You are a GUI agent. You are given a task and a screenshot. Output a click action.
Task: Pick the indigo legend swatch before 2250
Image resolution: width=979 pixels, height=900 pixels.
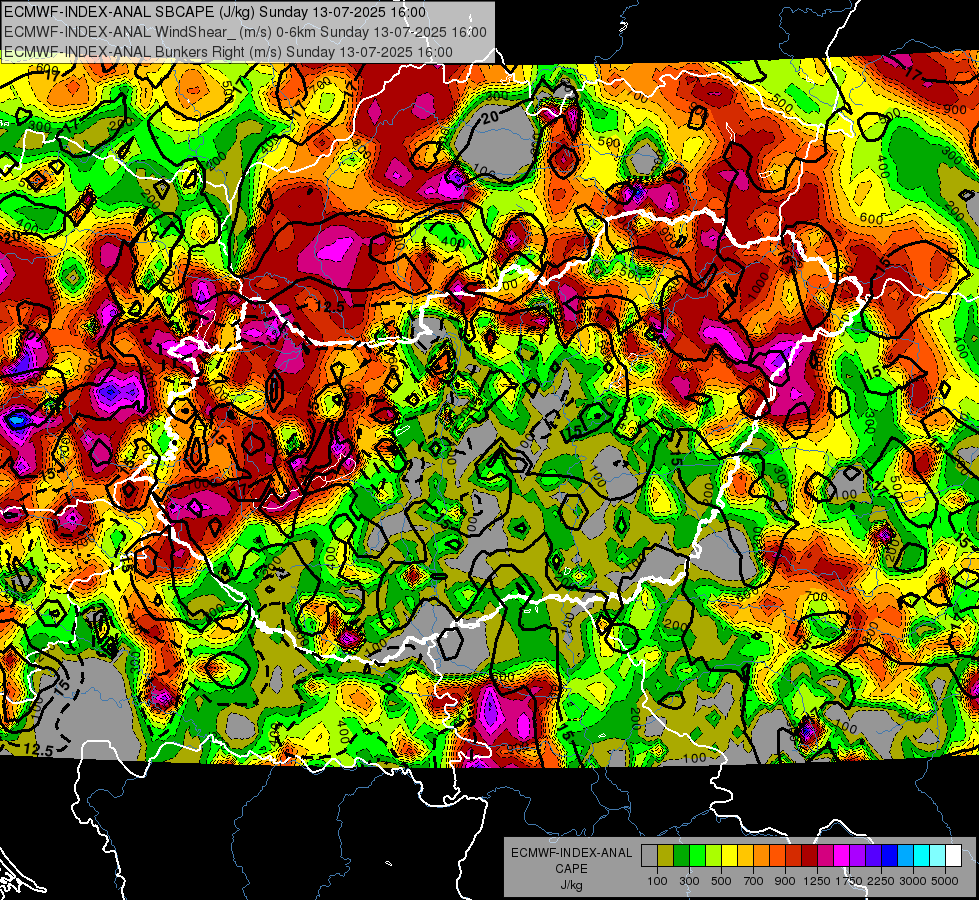tap(873, 855)
